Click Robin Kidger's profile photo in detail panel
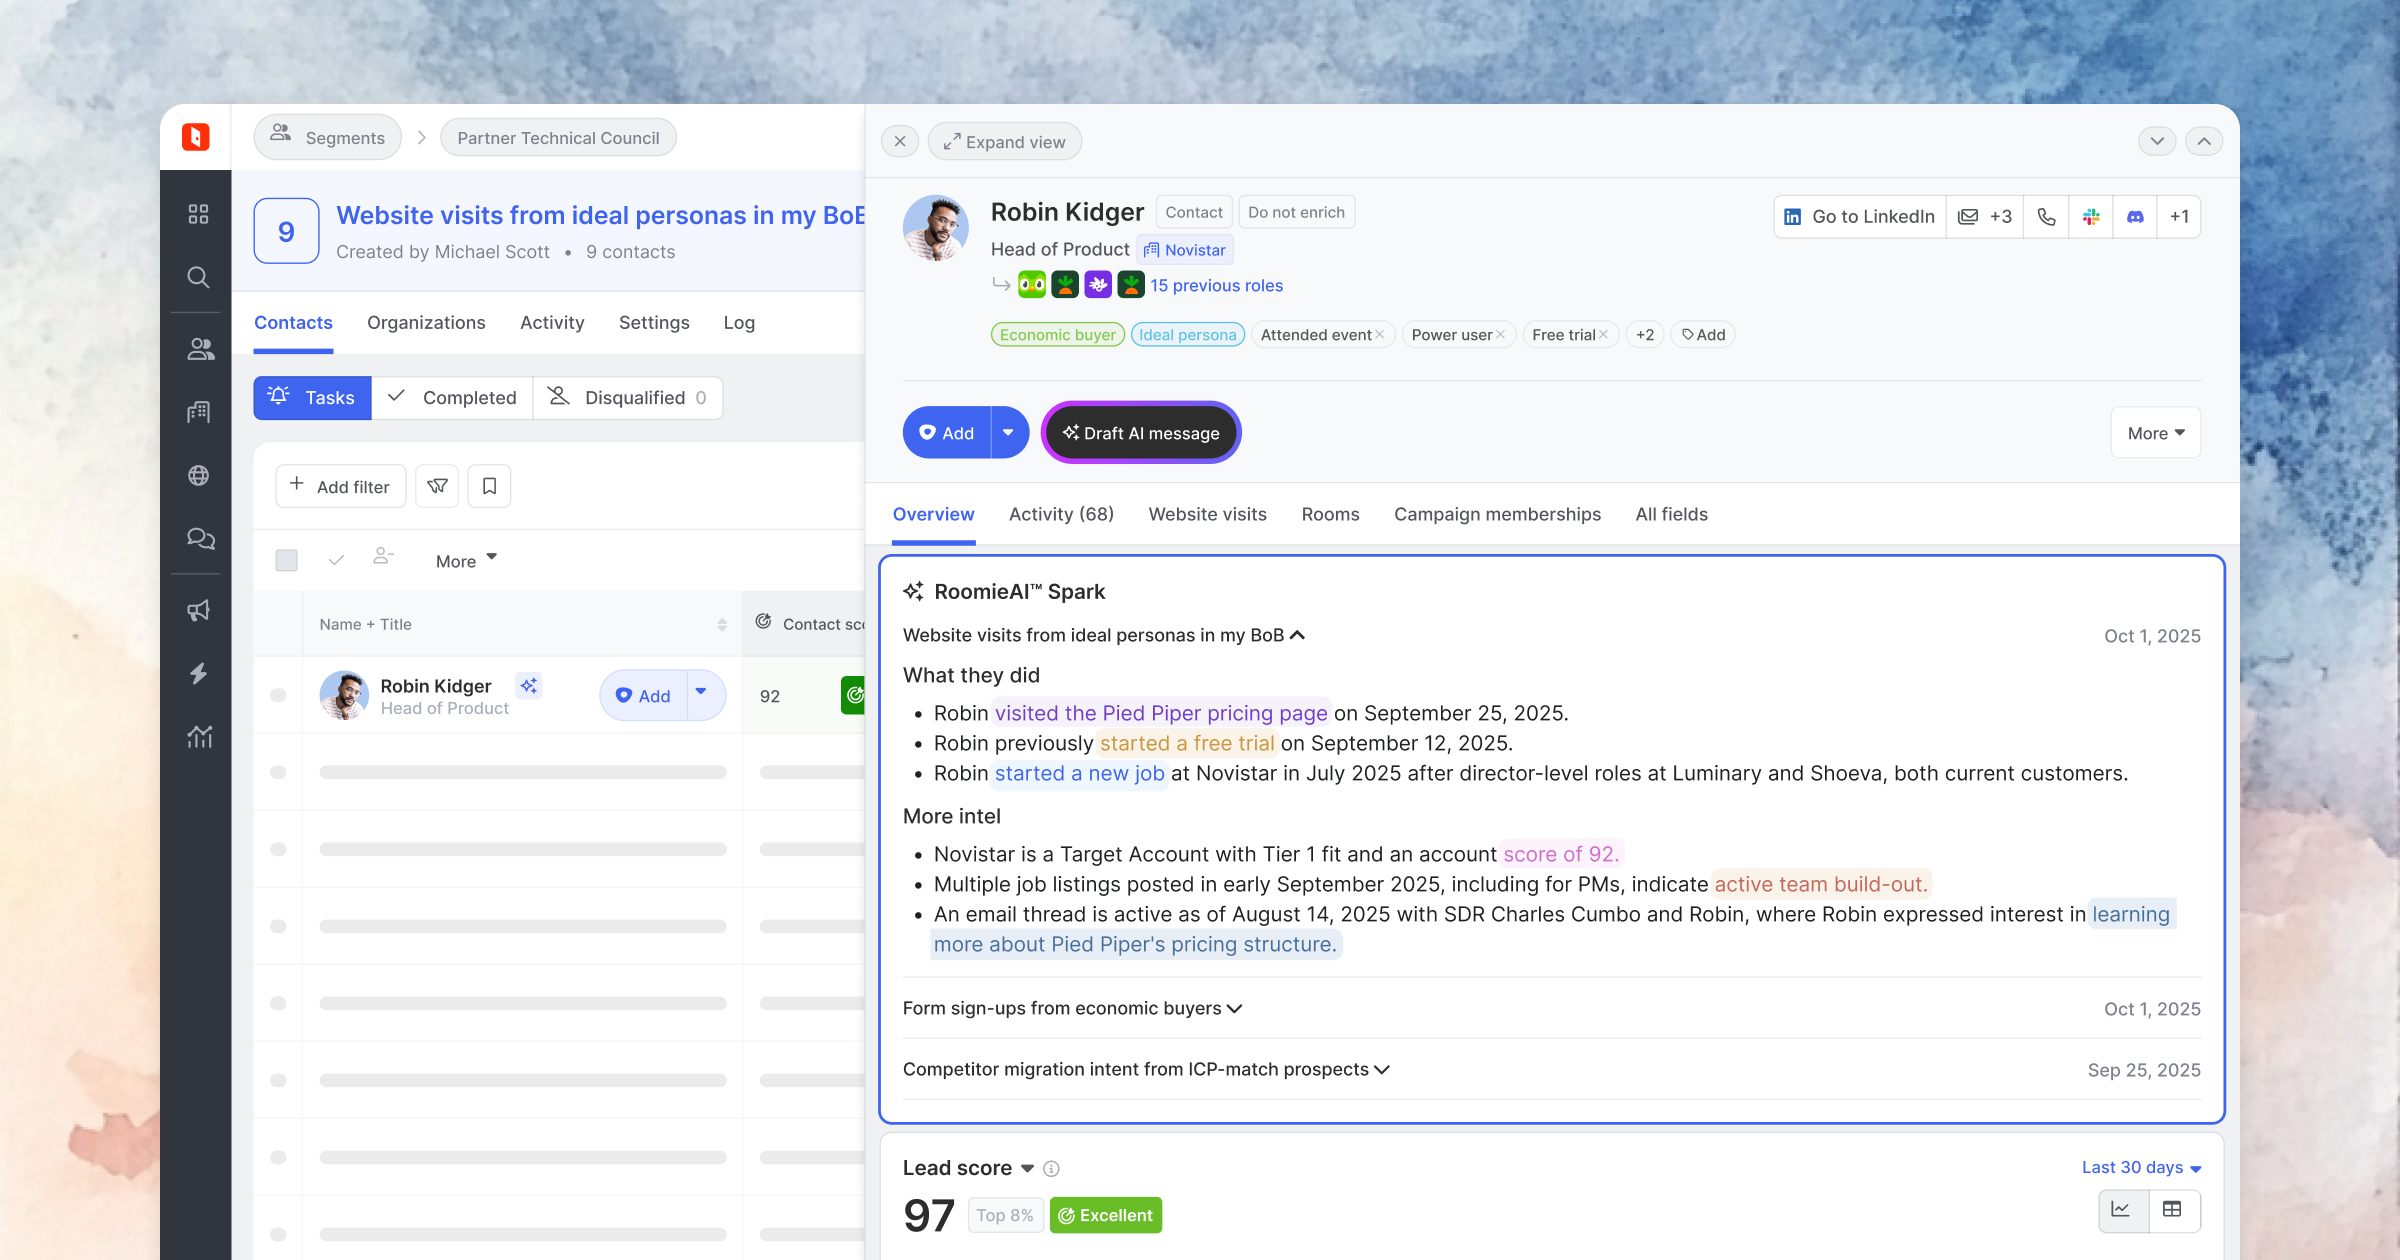This screenshot has height=1260, width=2400. pos(935,228)
